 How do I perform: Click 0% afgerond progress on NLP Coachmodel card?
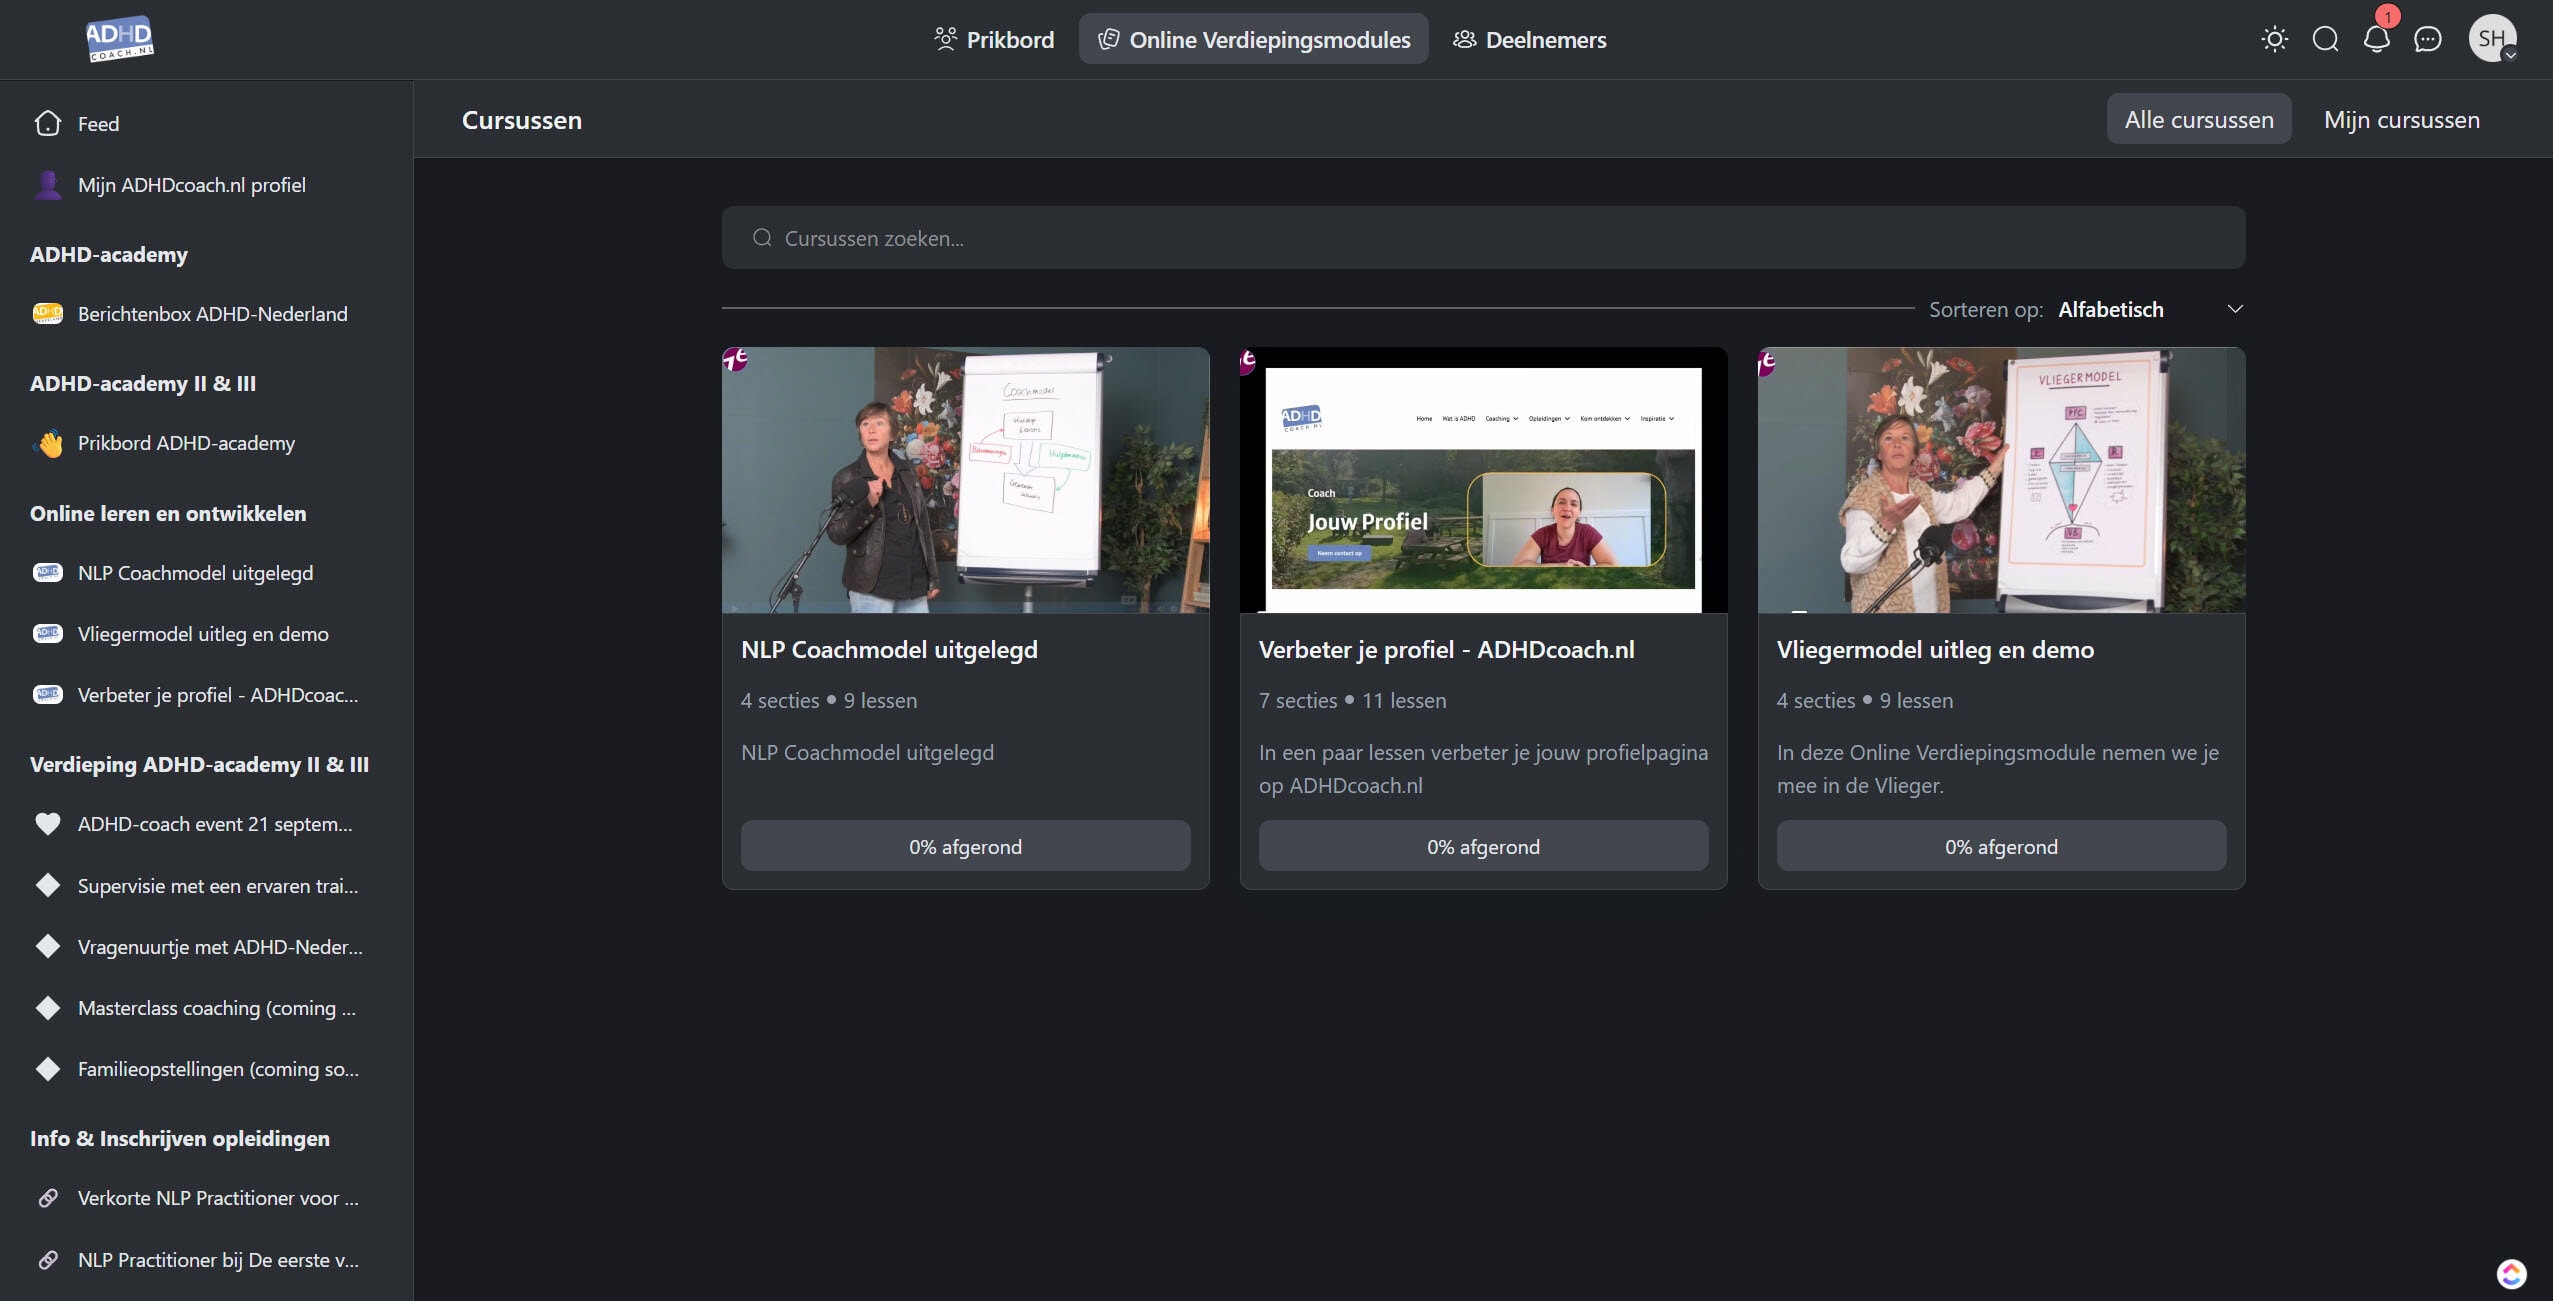[x=965, y=846]
